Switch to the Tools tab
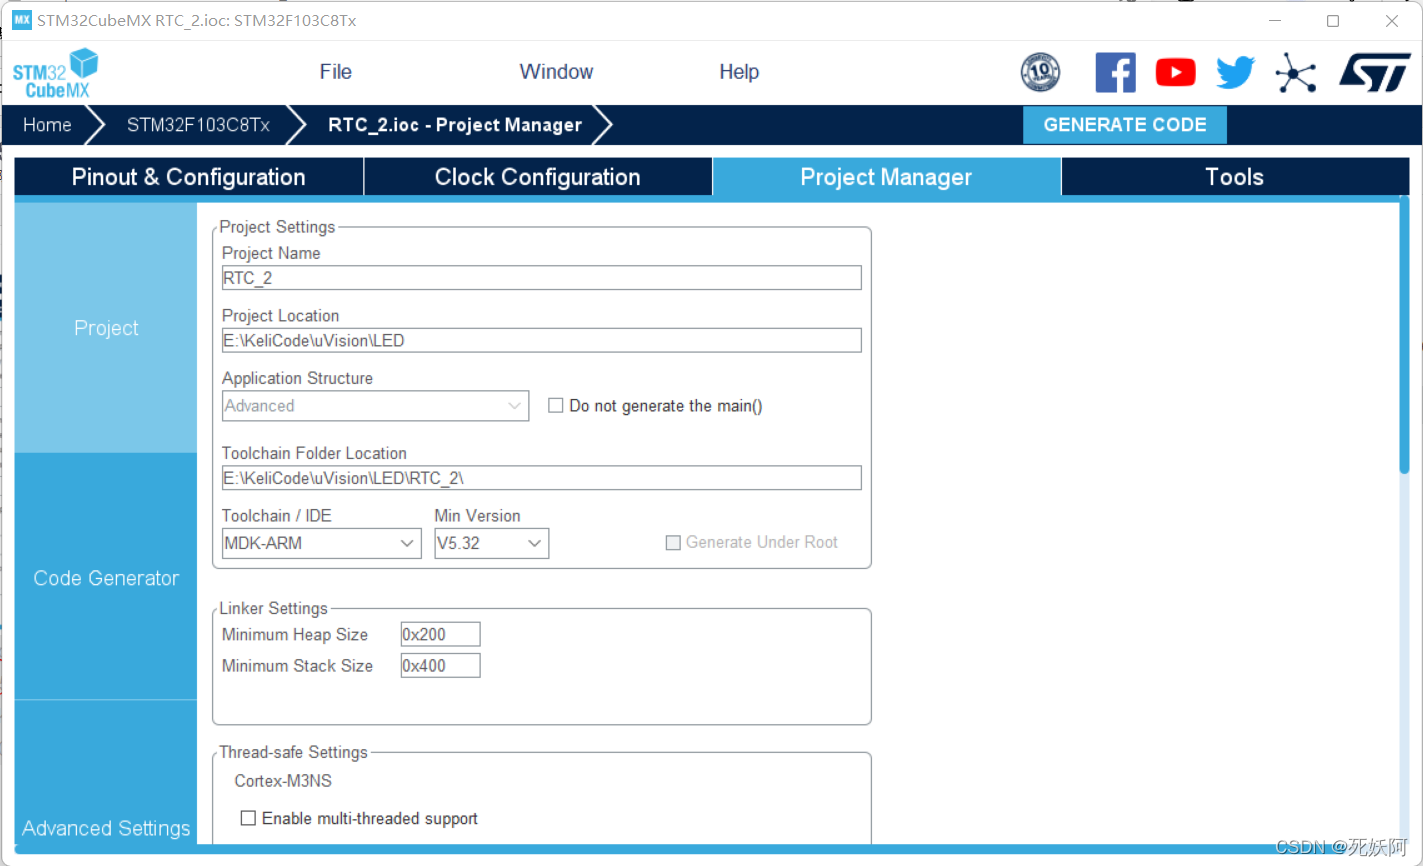 1235,177
